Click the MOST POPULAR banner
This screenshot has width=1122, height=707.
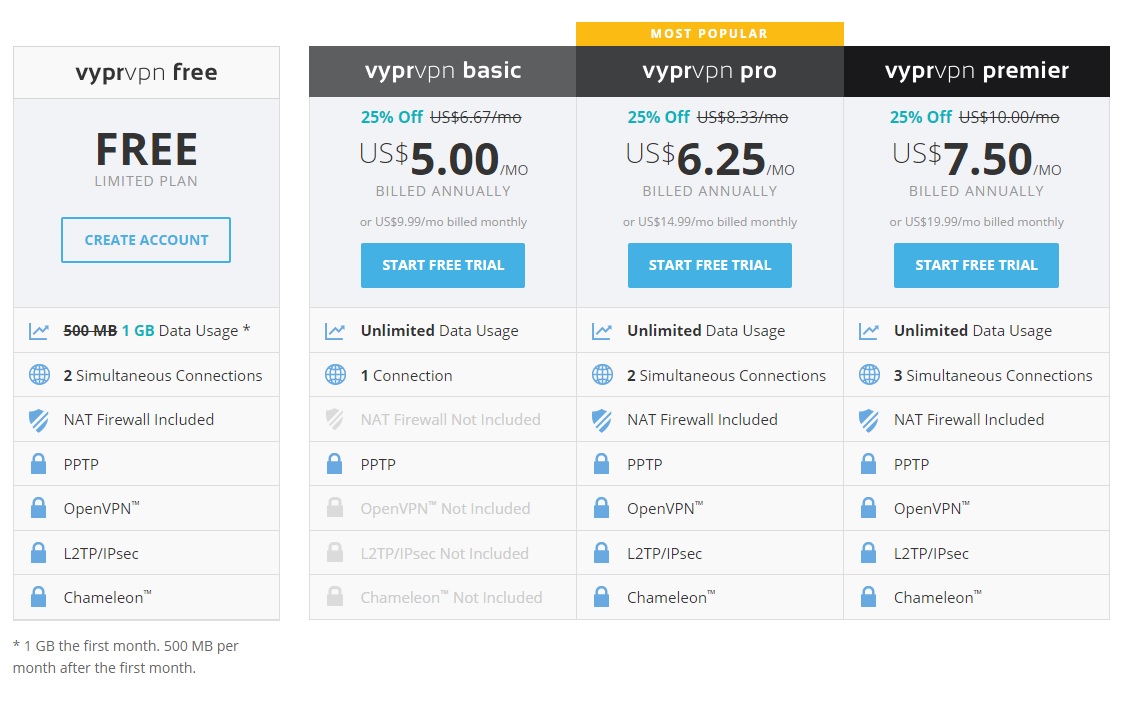[710, 34]
